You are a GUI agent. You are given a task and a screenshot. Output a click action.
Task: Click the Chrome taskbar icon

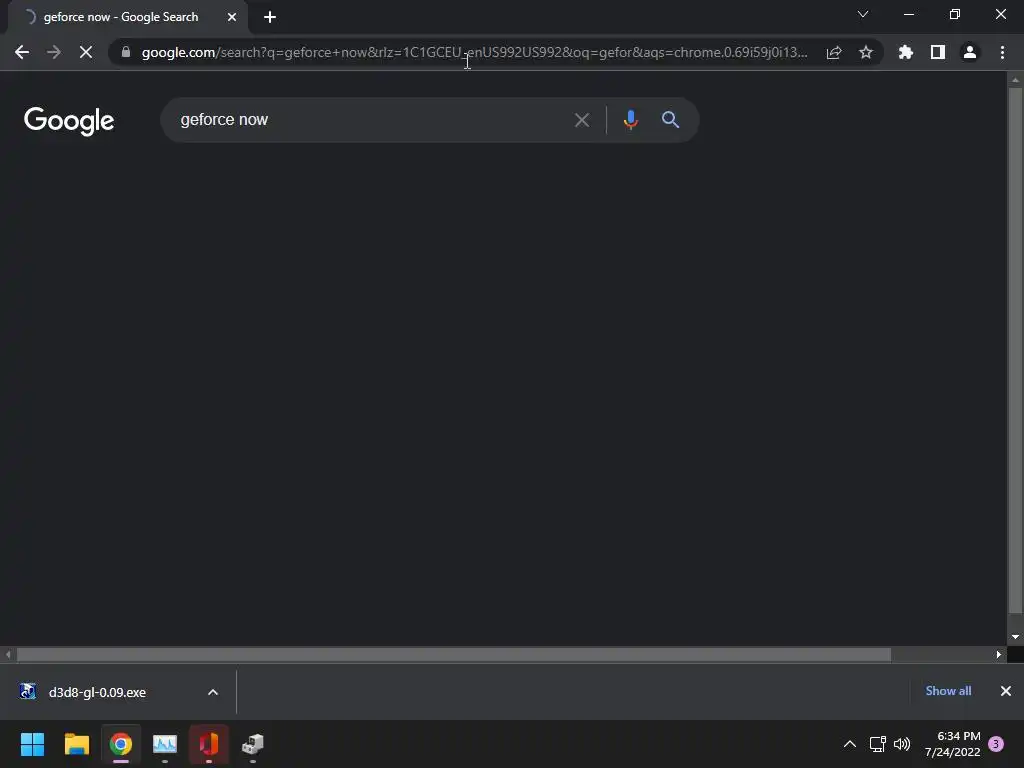pos(121,744)
